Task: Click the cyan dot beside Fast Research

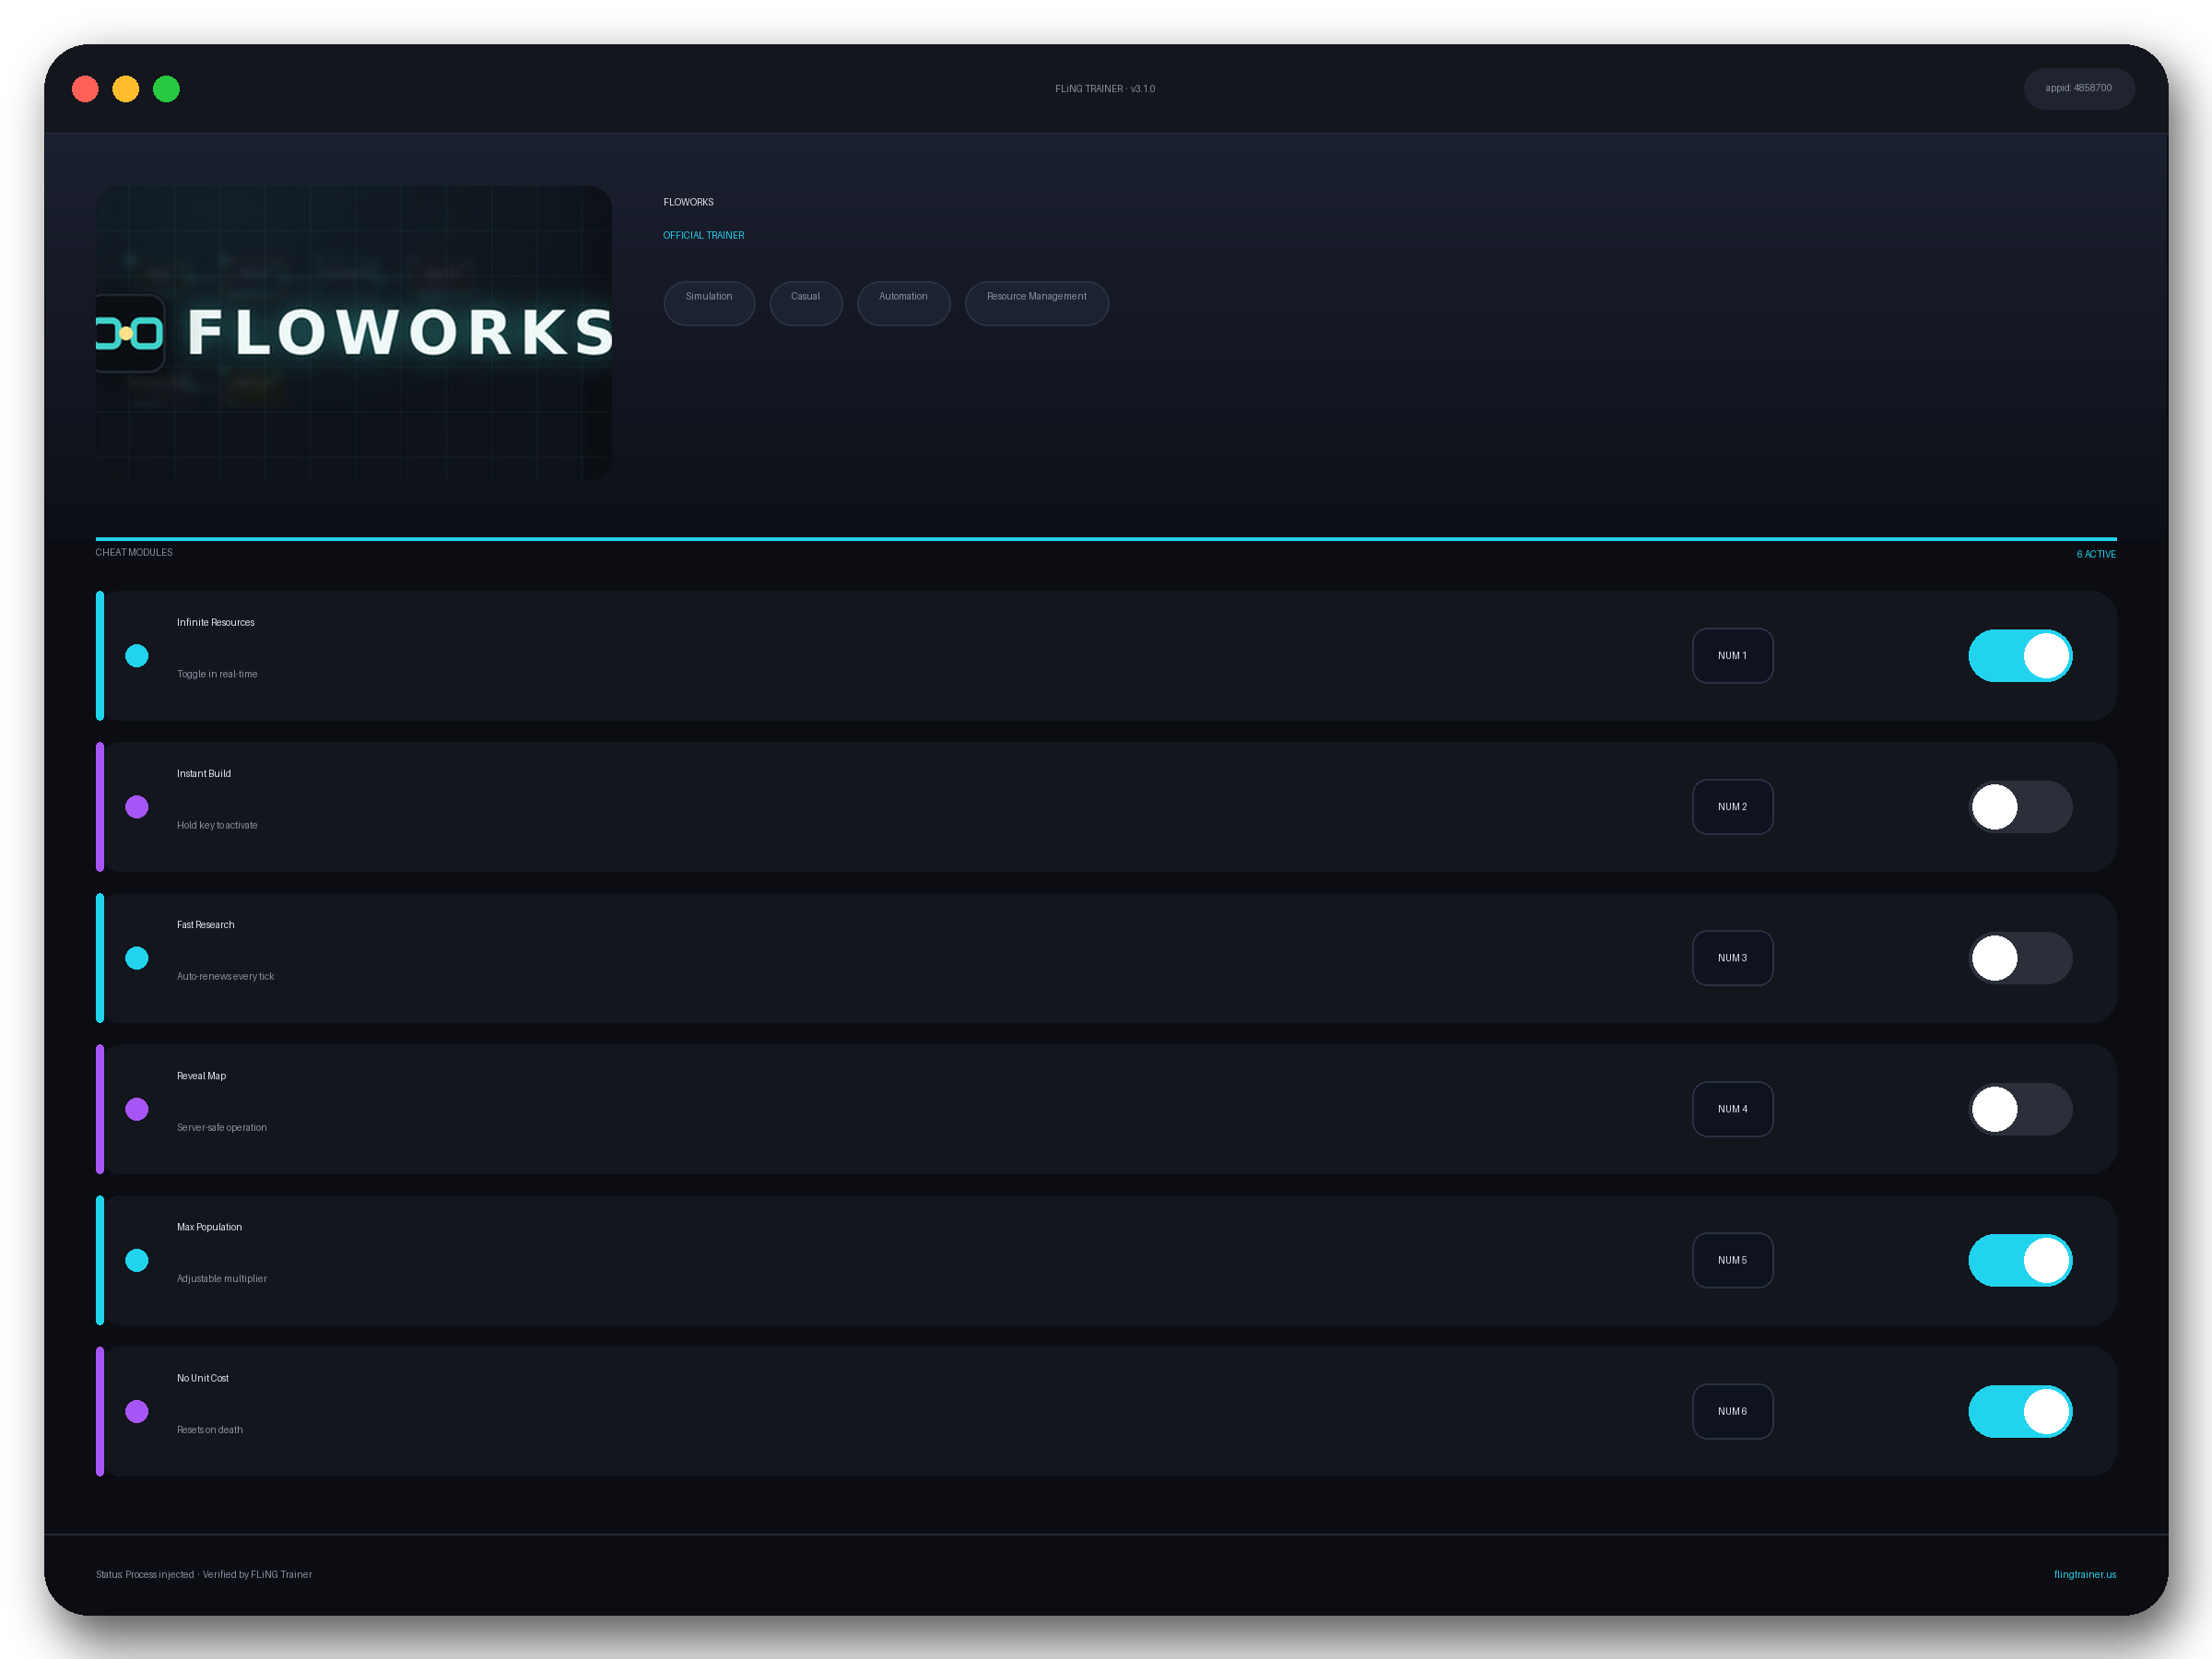Action: coord(137,958)
